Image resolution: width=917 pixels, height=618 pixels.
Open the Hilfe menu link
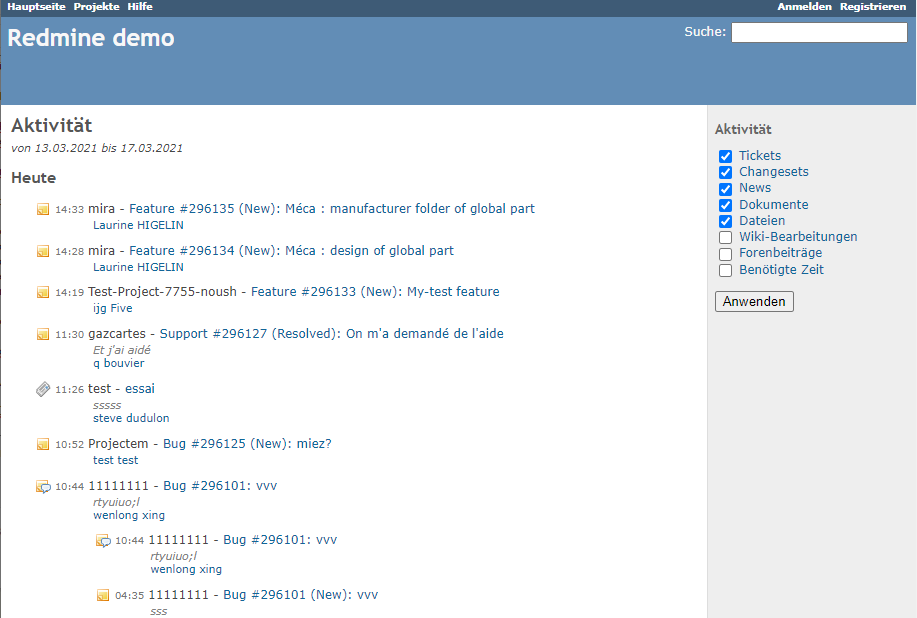[x=140, y=6]
